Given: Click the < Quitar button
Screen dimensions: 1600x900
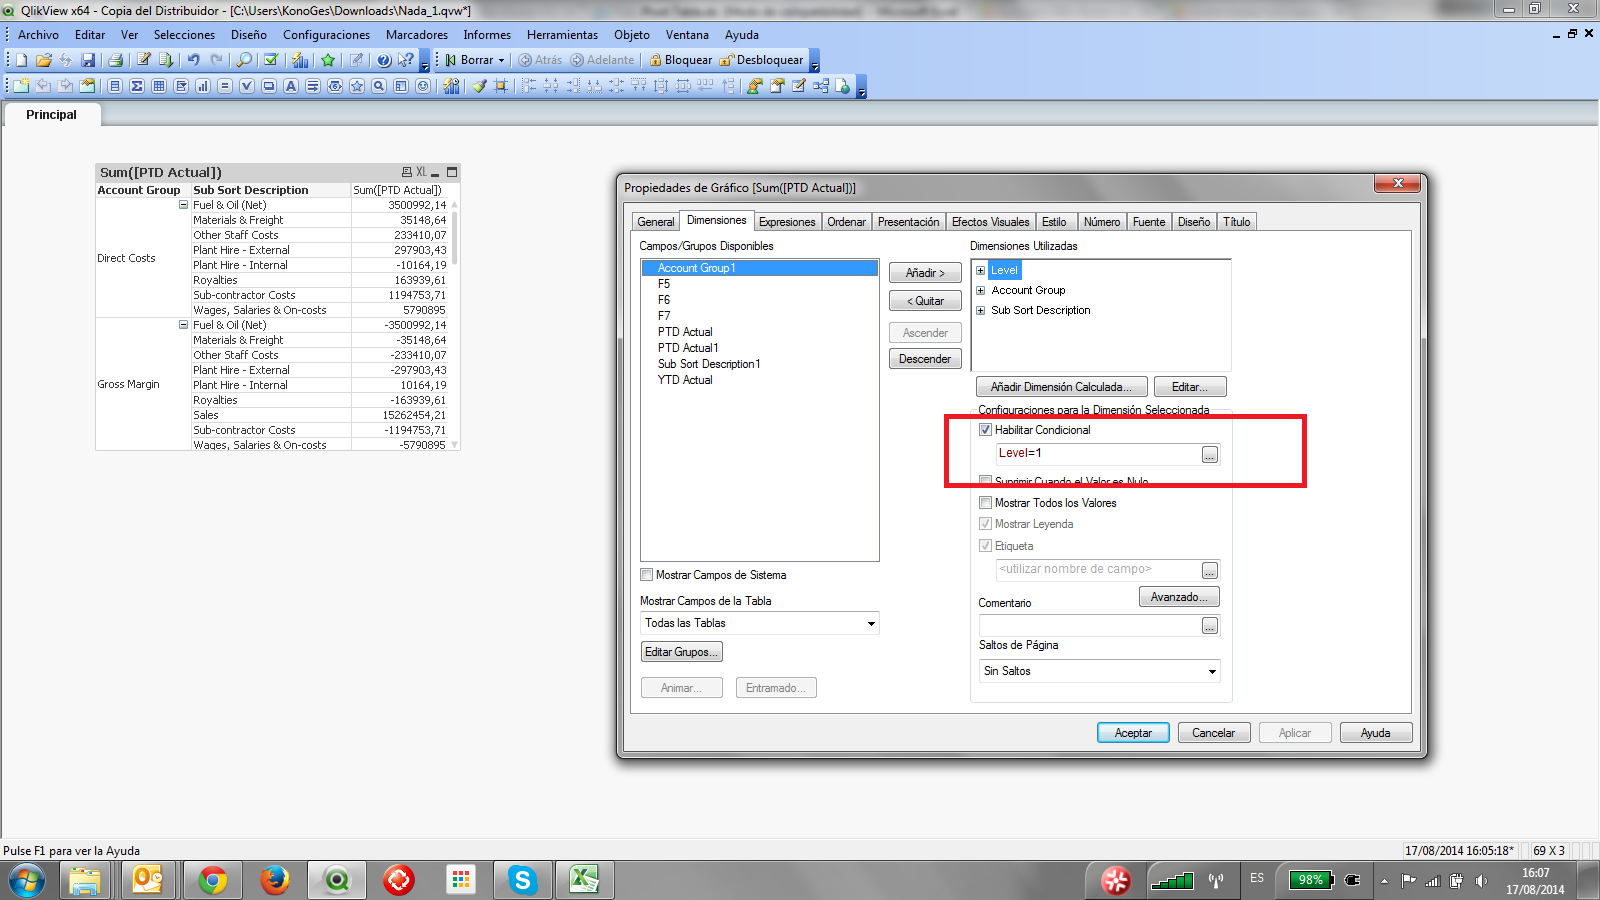Looking at the screenshot, I should pyautogui.click(x=925, y=301).
